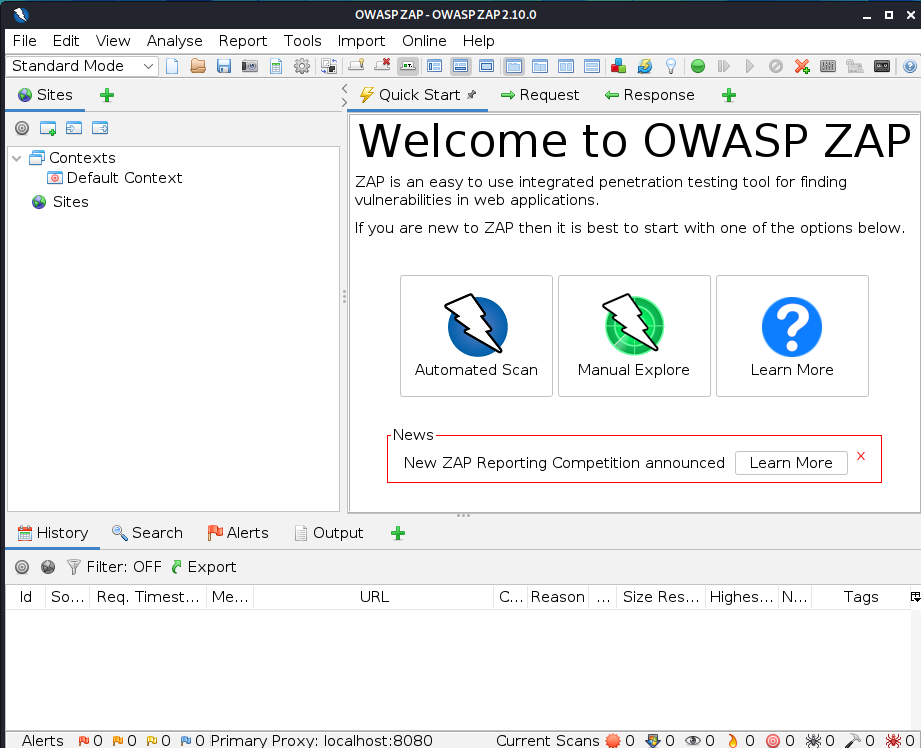
Task: Switch to the Alerts tab
Action: pyautogui.click(x=238, y=533)
